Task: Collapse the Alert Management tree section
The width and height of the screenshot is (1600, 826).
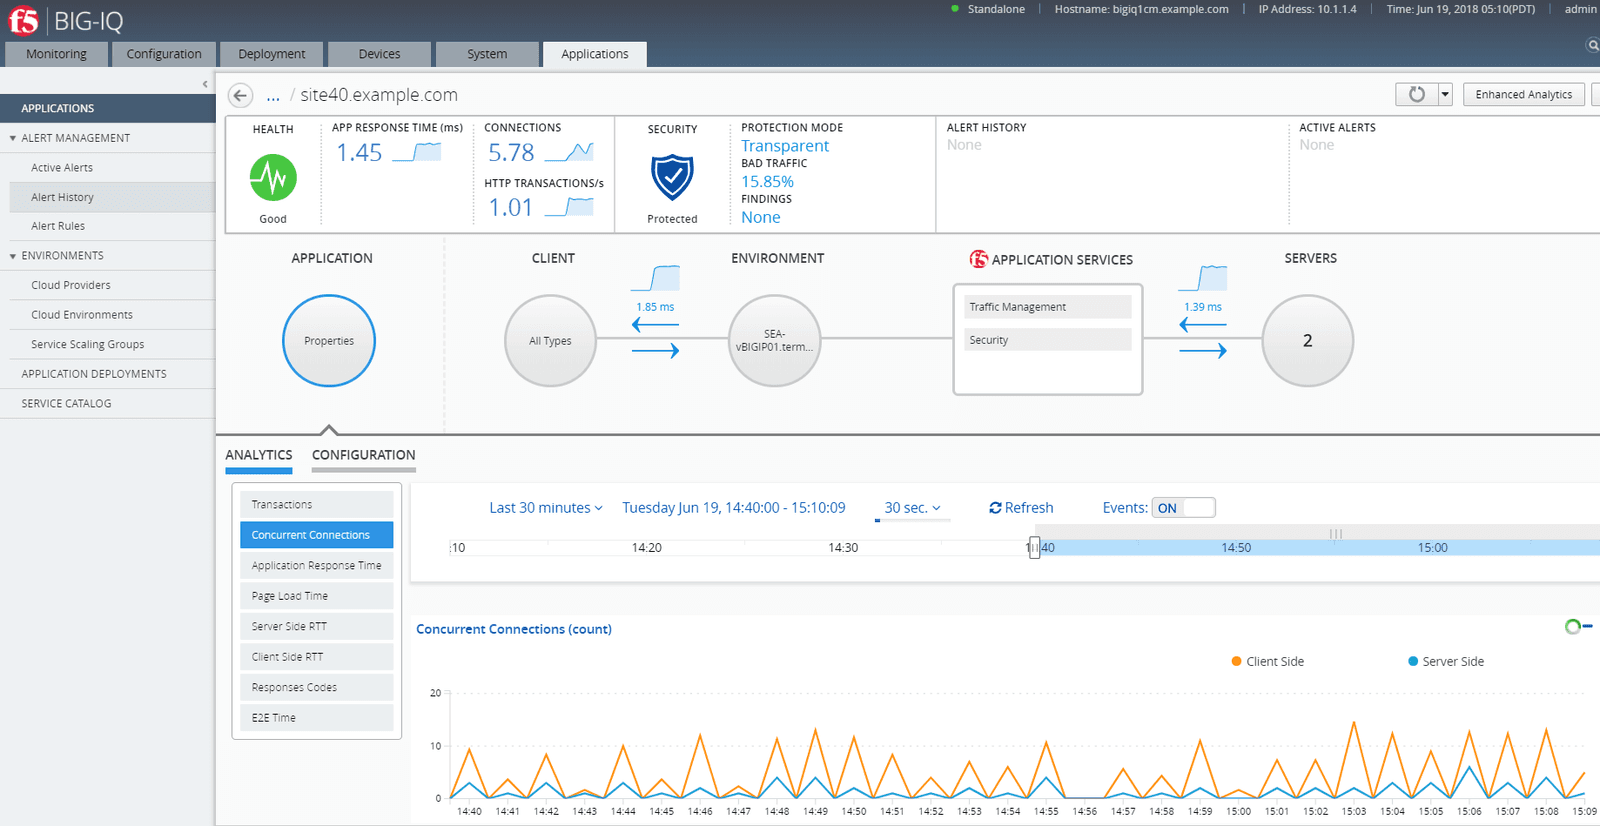Action: [13, 138]
